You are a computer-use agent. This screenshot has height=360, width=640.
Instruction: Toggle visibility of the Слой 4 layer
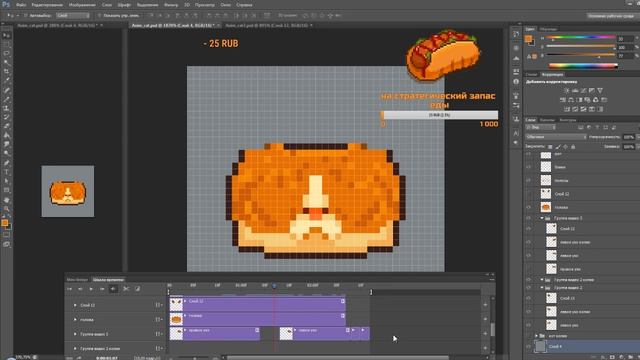[x=529, y=347]
